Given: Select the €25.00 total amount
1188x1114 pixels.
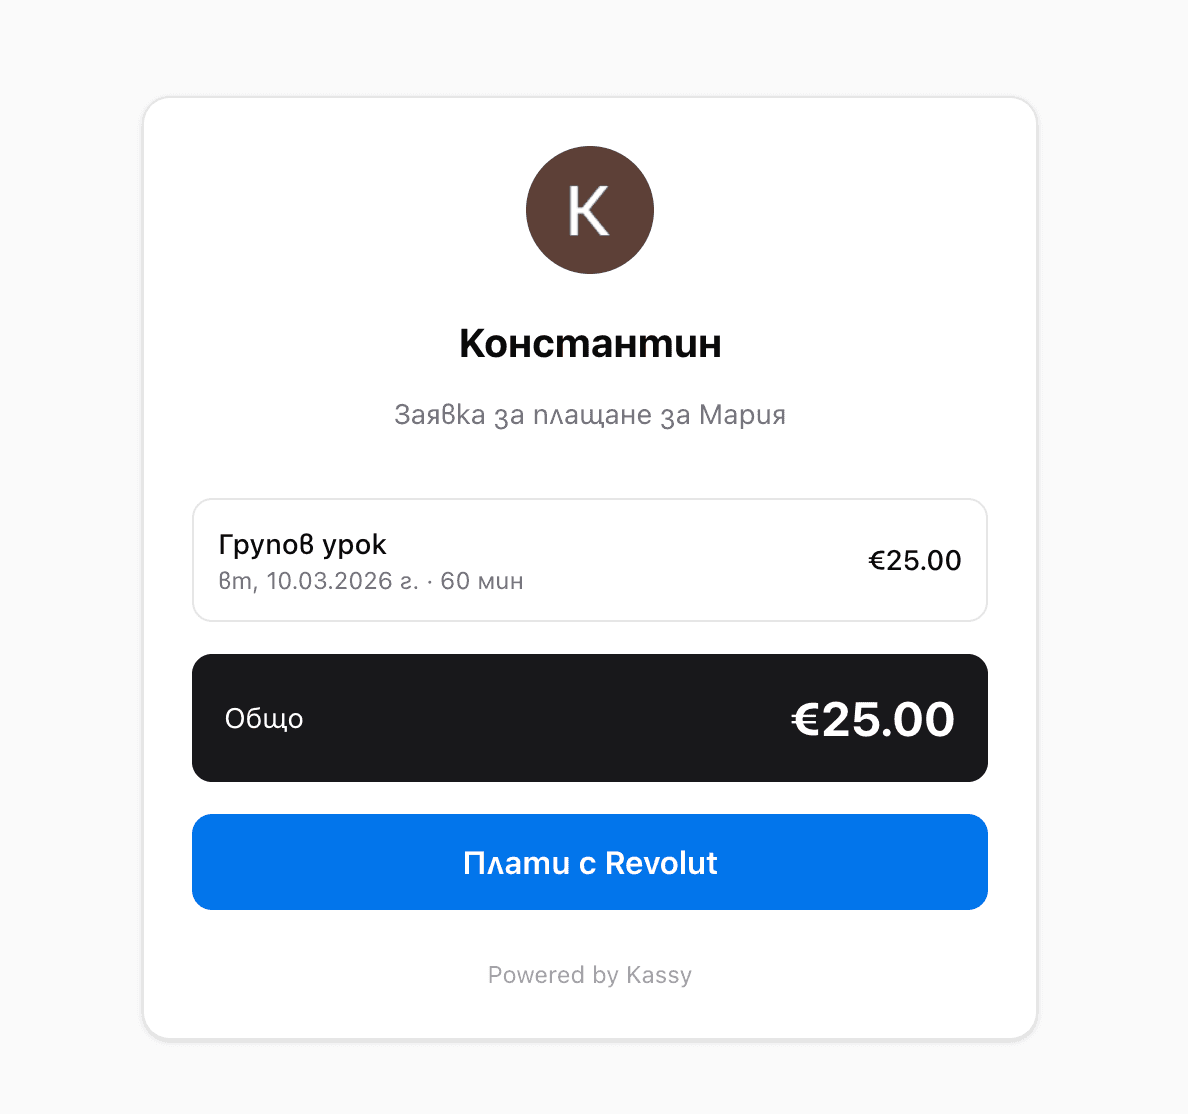Looking at the screenshot, I should tap(873, 718).
